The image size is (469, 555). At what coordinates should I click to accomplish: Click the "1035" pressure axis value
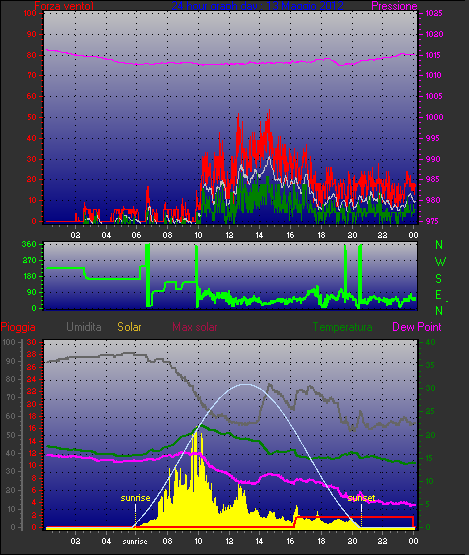[x=434, y=13]
